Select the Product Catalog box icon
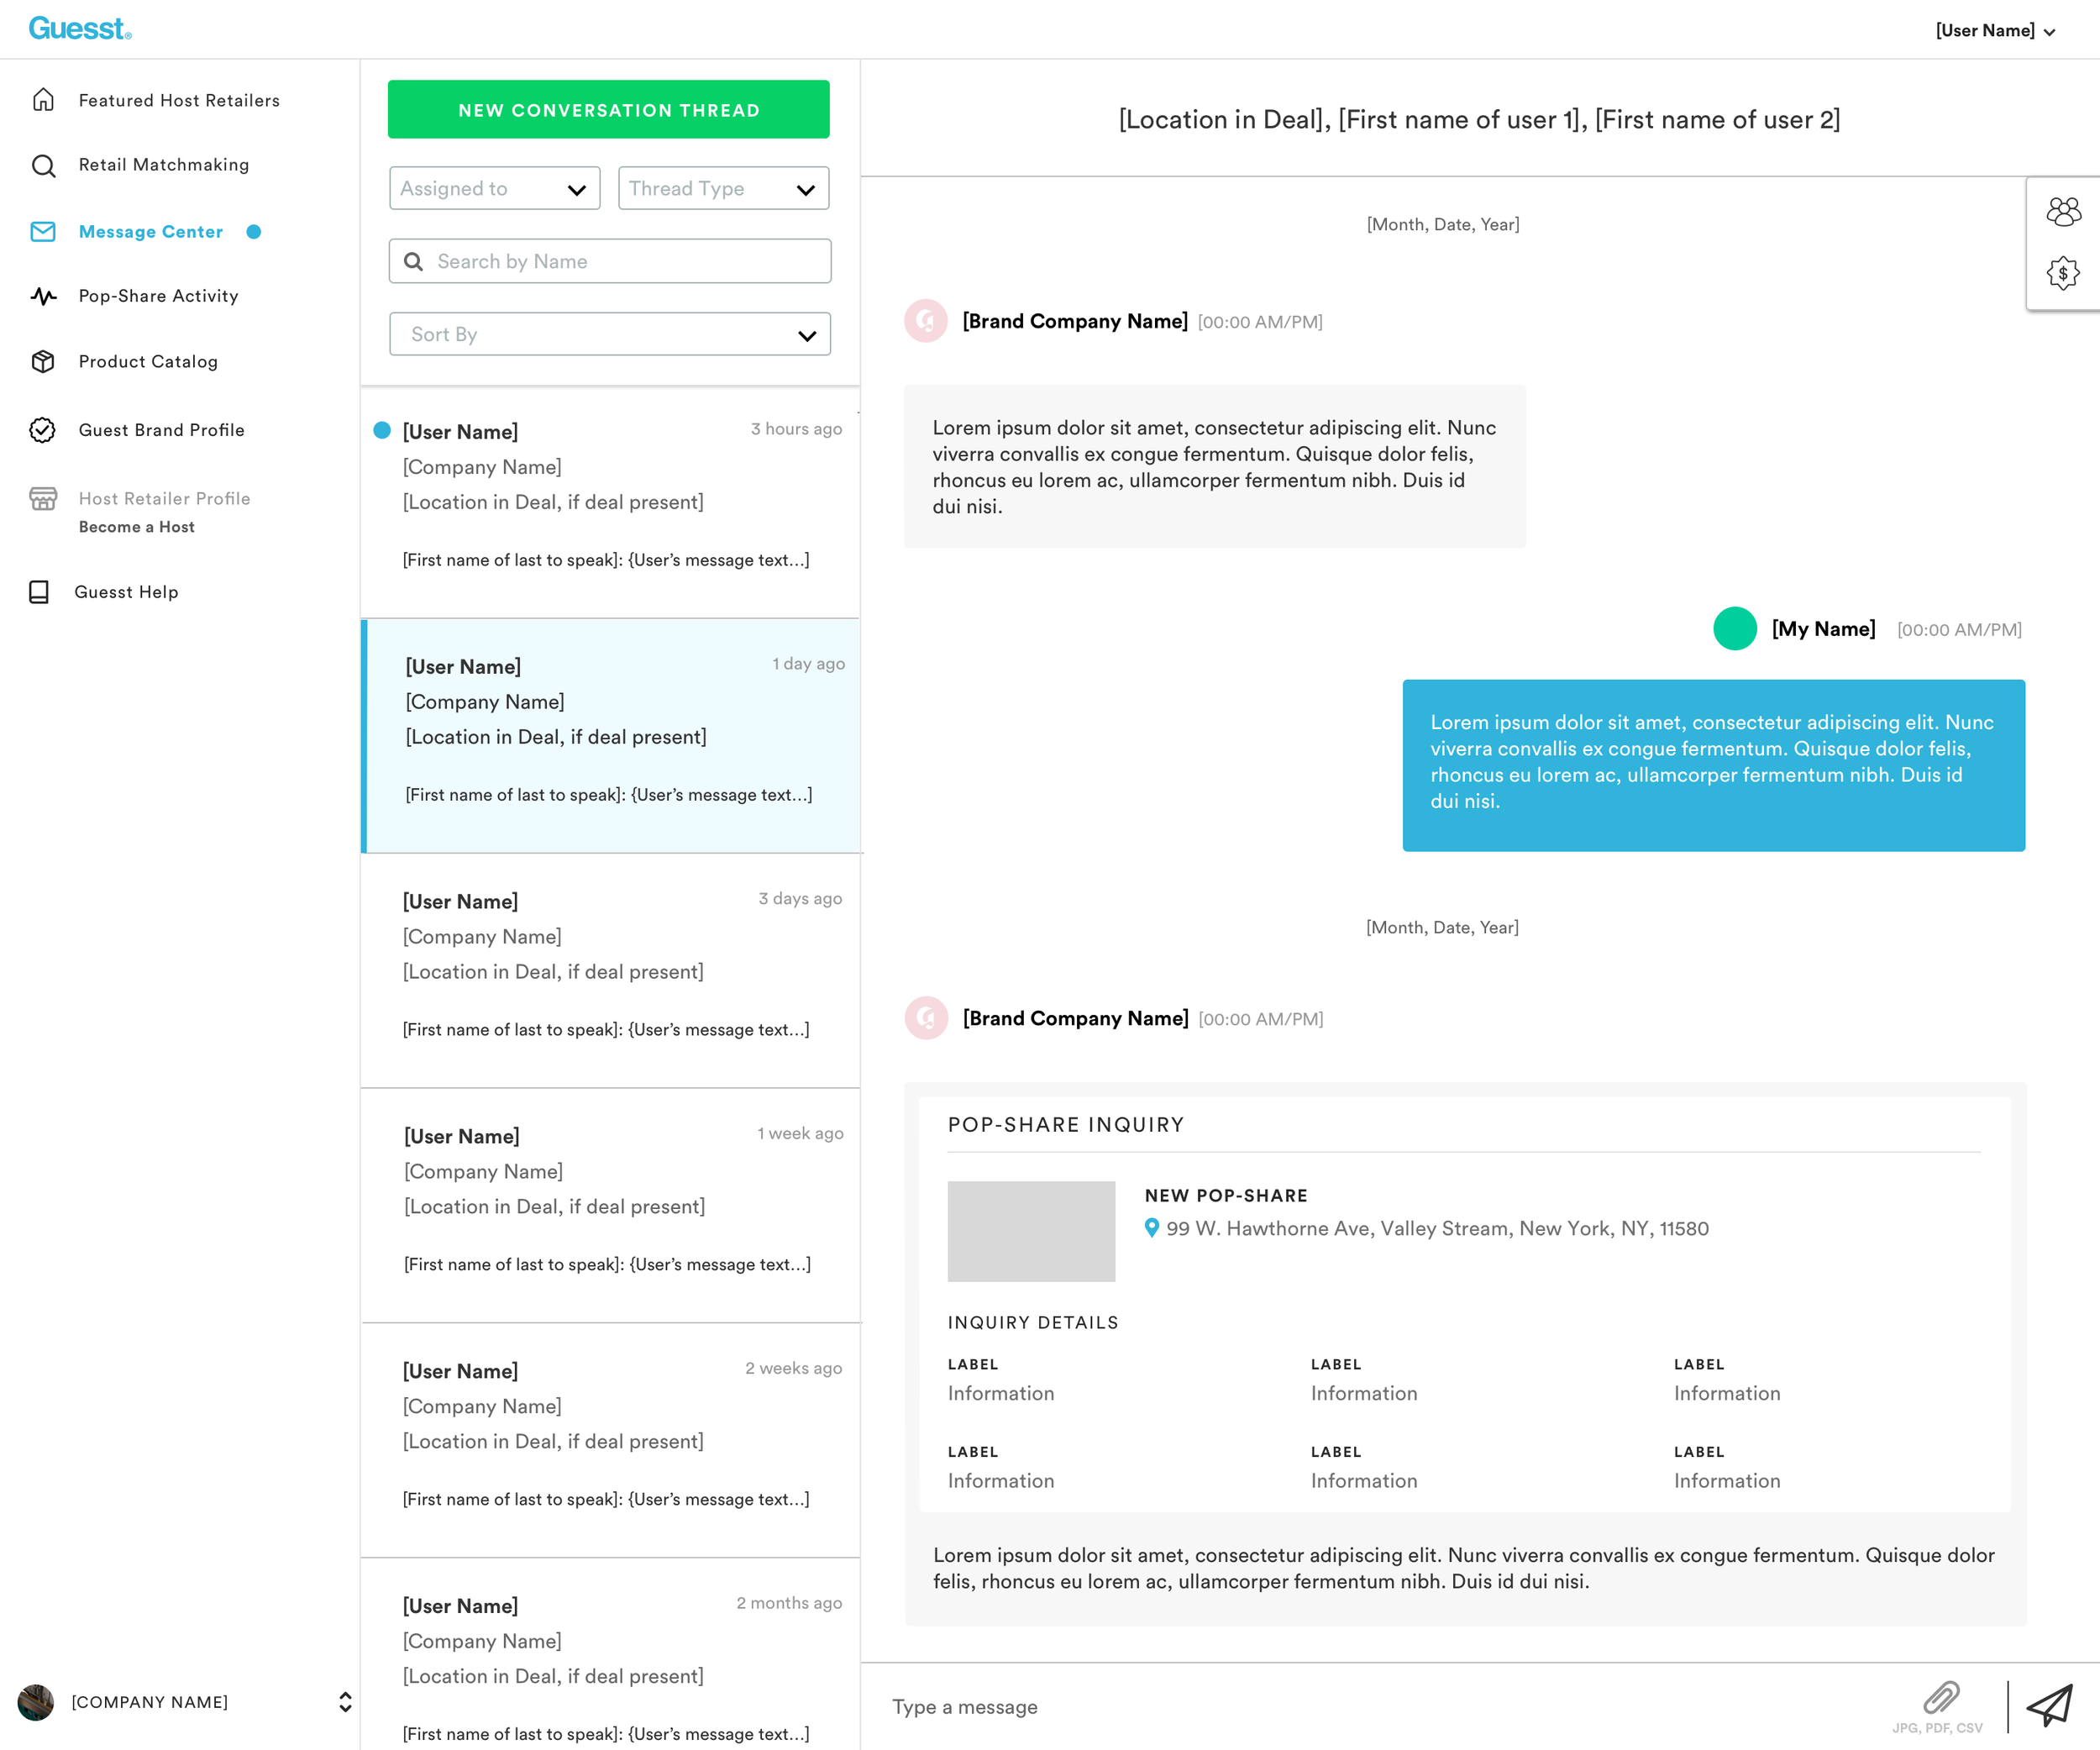2100x1750 pixels. [x=43, y=362]
